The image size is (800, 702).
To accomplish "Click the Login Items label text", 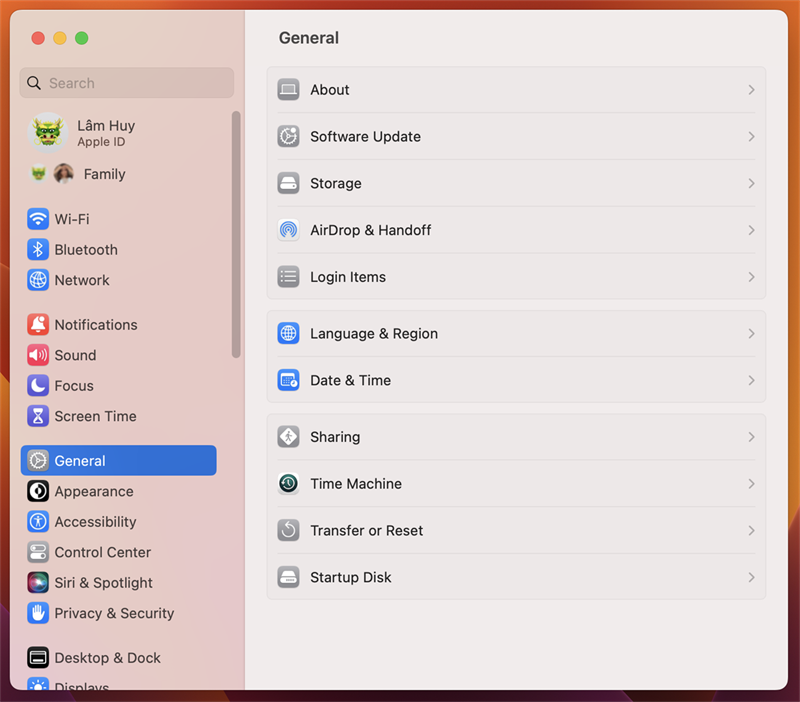I will tap(348, 277).
